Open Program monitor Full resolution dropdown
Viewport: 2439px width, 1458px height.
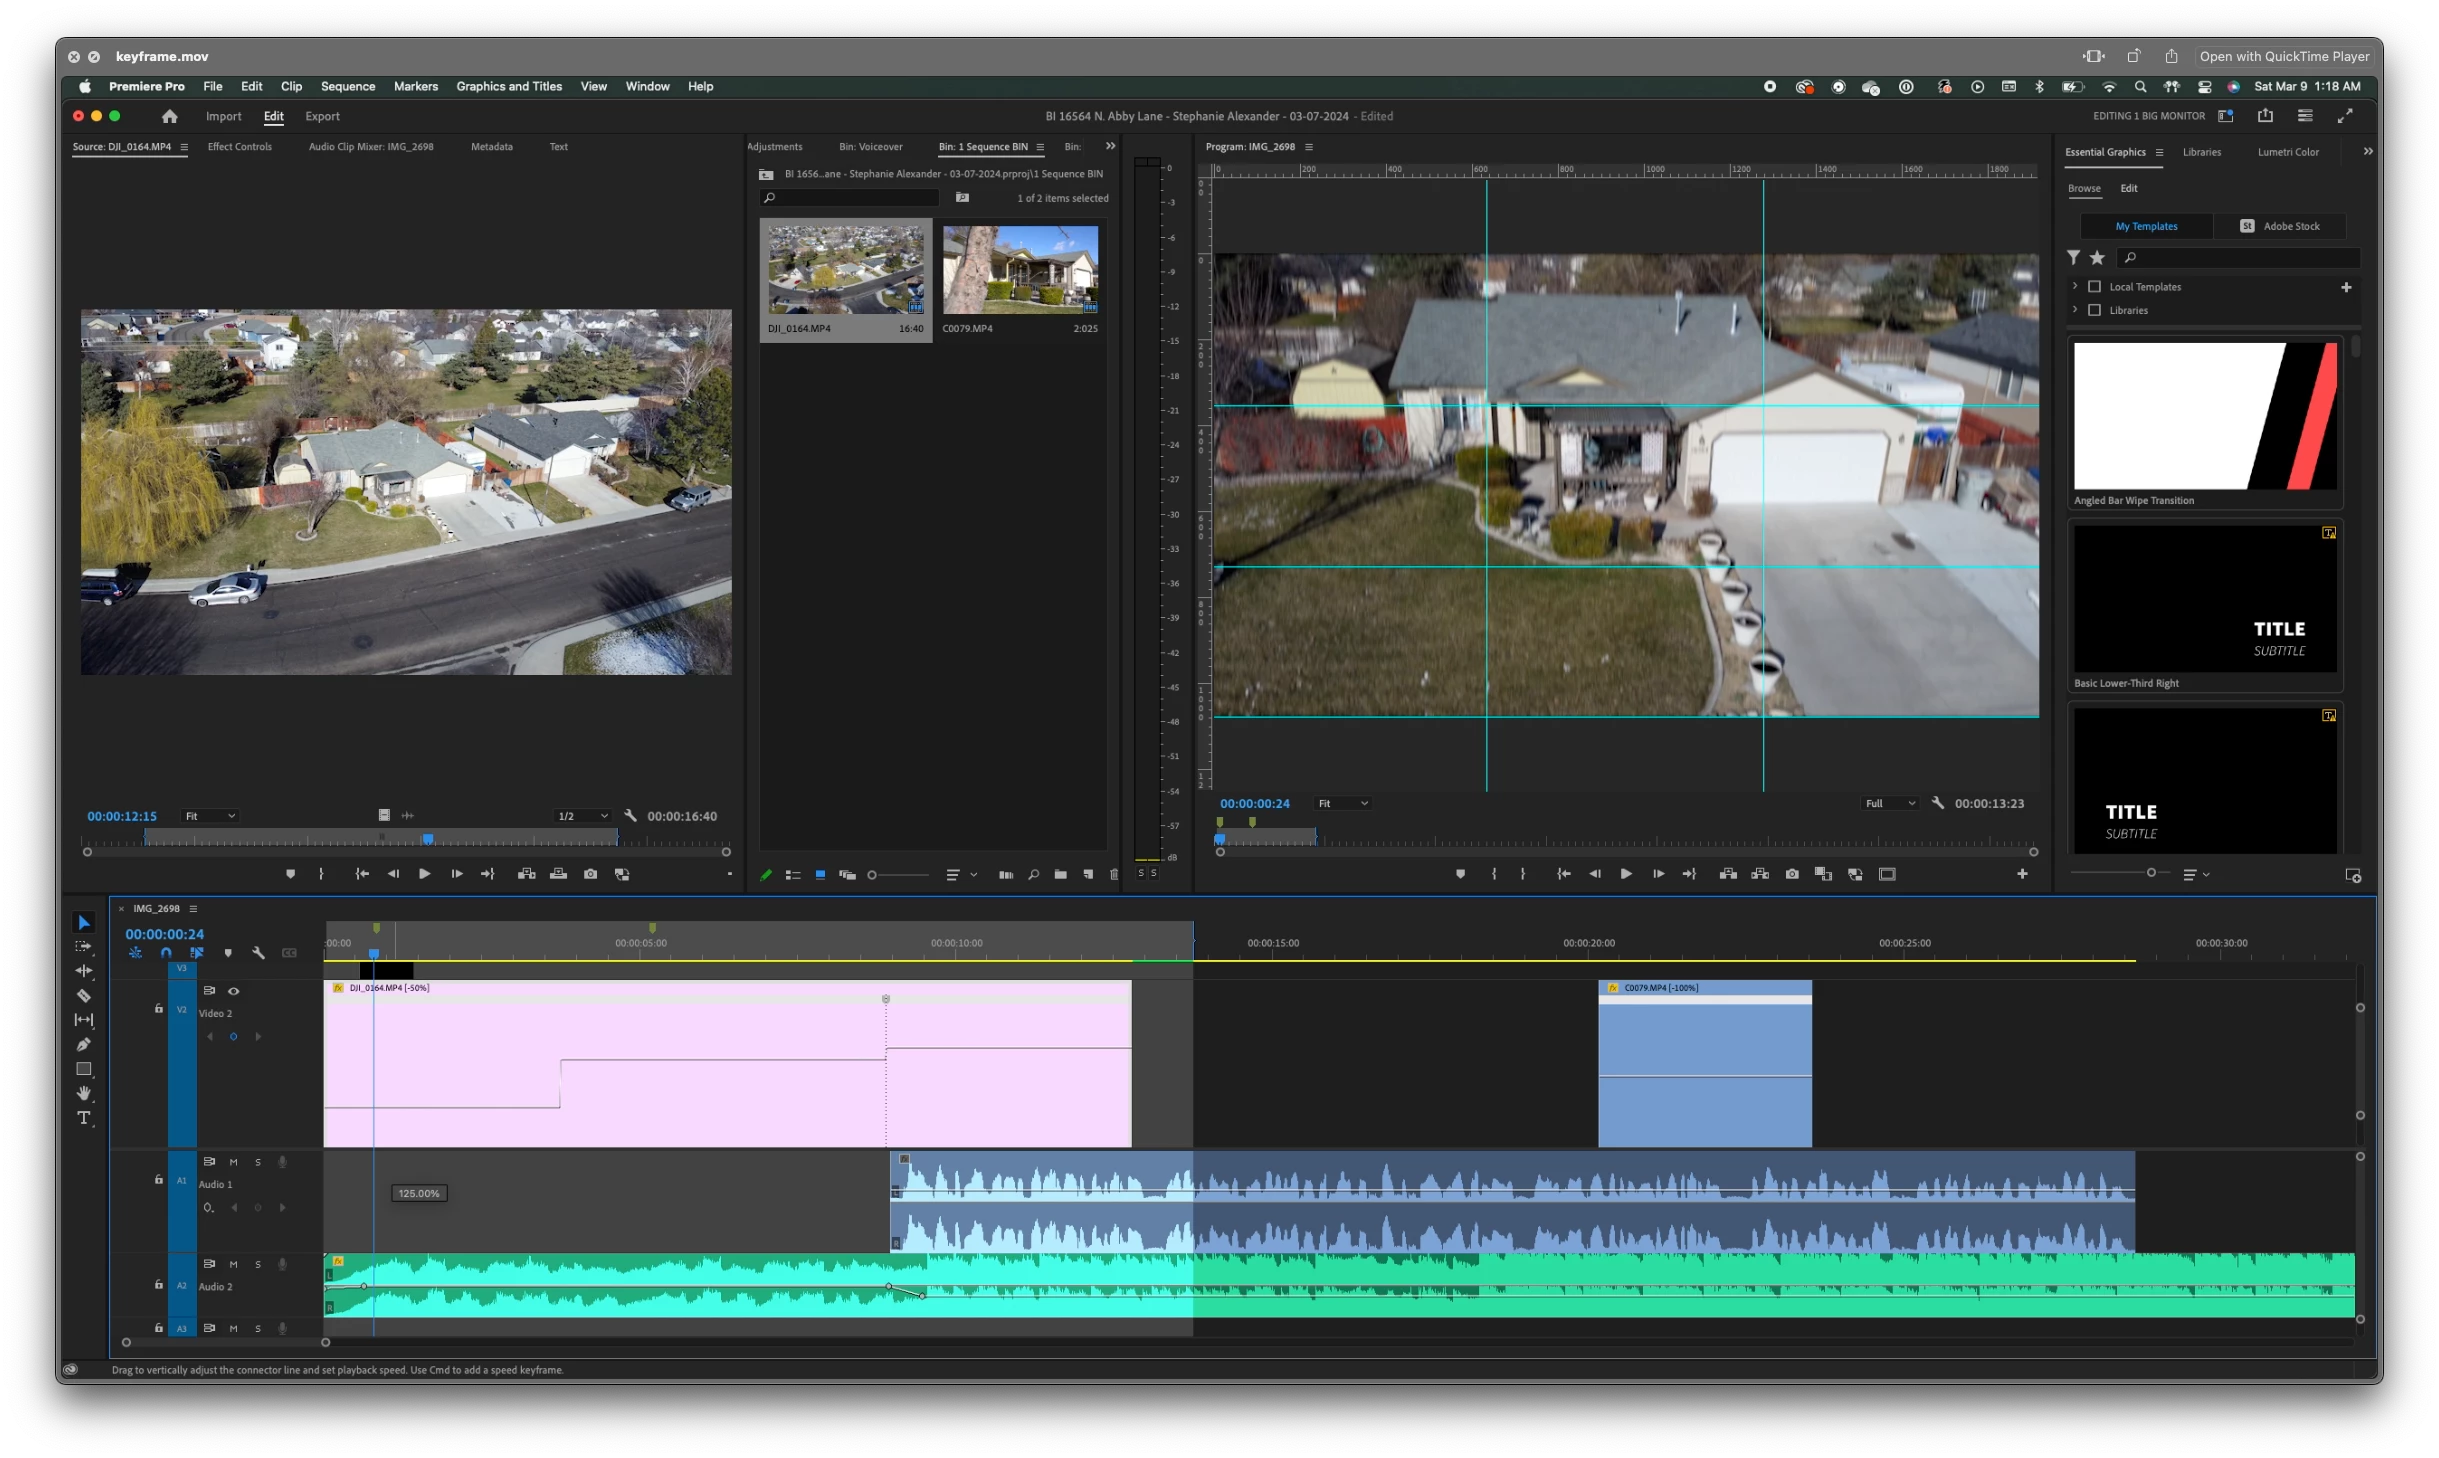coord(1889,803)
